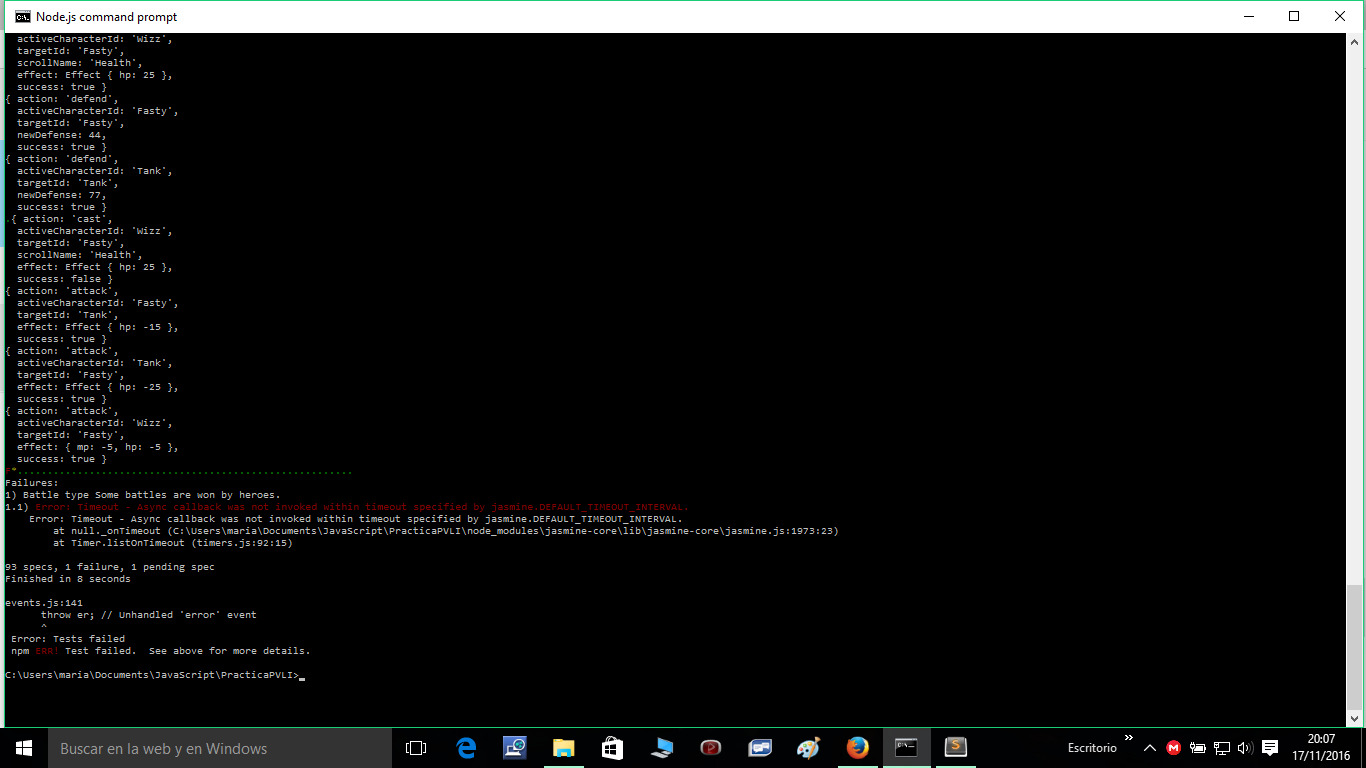Open the Node.js command prompt system menu icon
This screenshot has width=1366, height=768.
click(21, 17)
